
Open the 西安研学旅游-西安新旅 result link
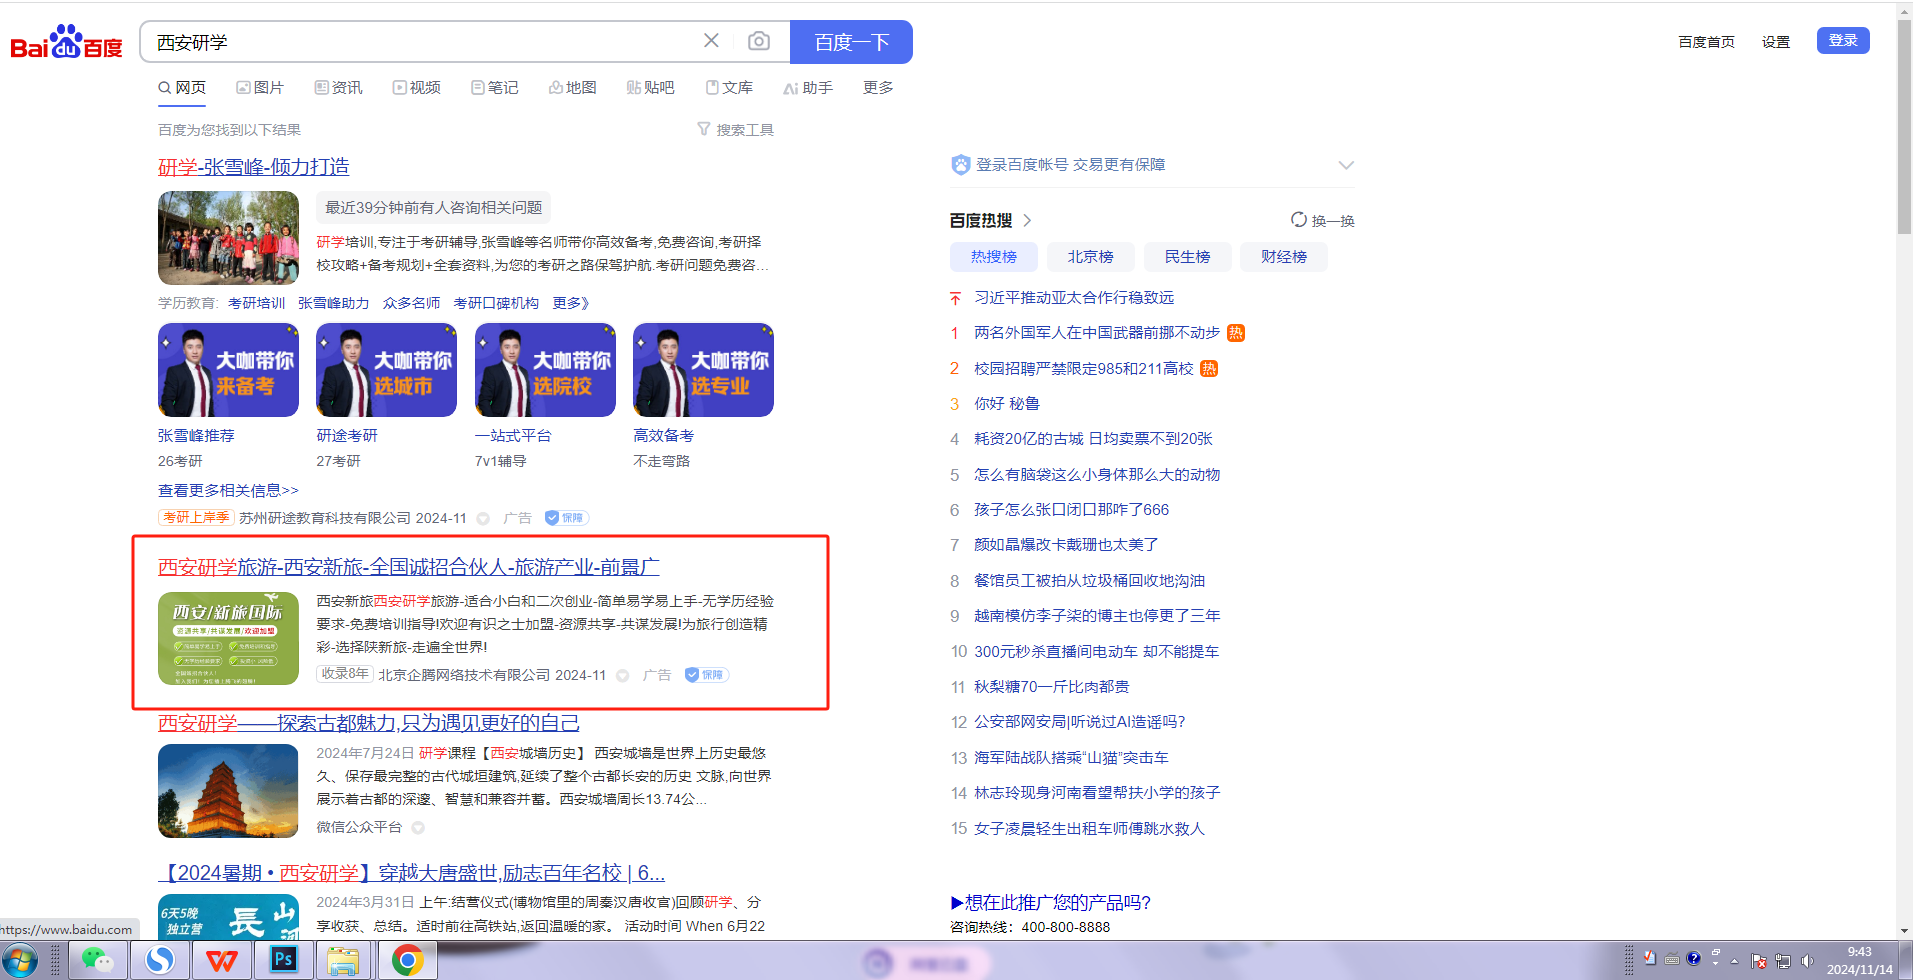(408, 567)
